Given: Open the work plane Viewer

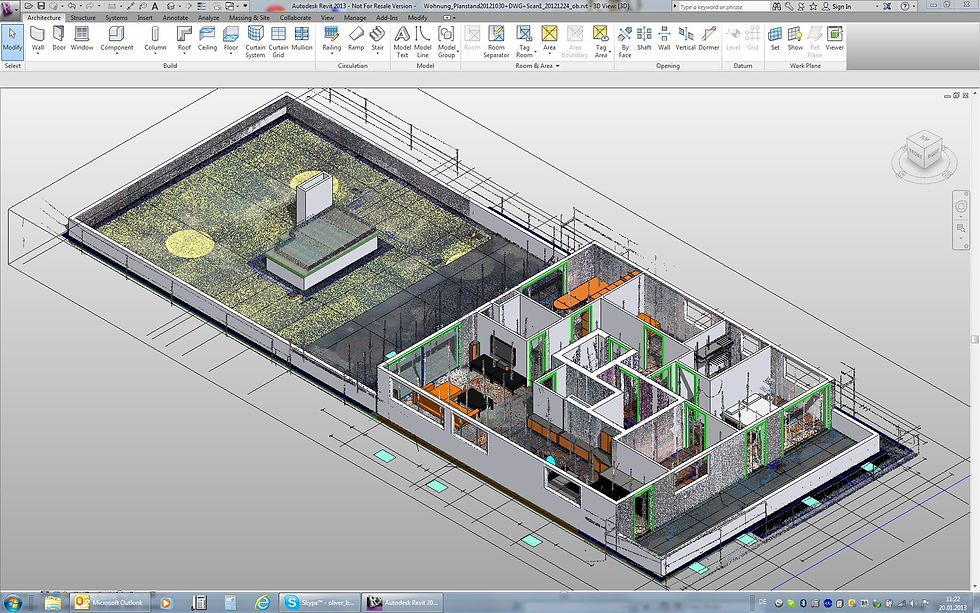Looking at the screenshot, I should click(834, 39).
